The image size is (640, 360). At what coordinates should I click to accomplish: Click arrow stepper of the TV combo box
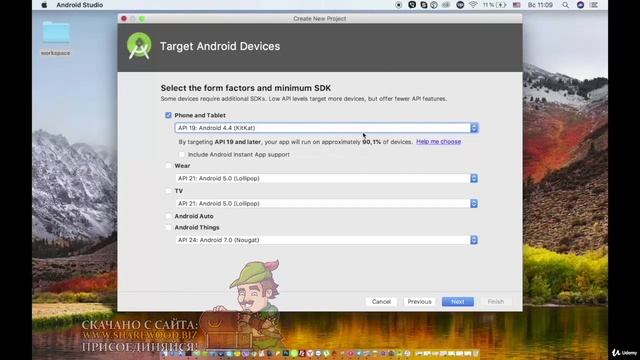474,203
